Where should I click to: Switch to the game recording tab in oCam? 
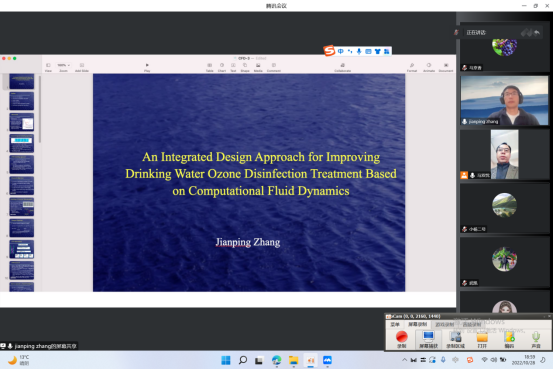pos(445,324)
